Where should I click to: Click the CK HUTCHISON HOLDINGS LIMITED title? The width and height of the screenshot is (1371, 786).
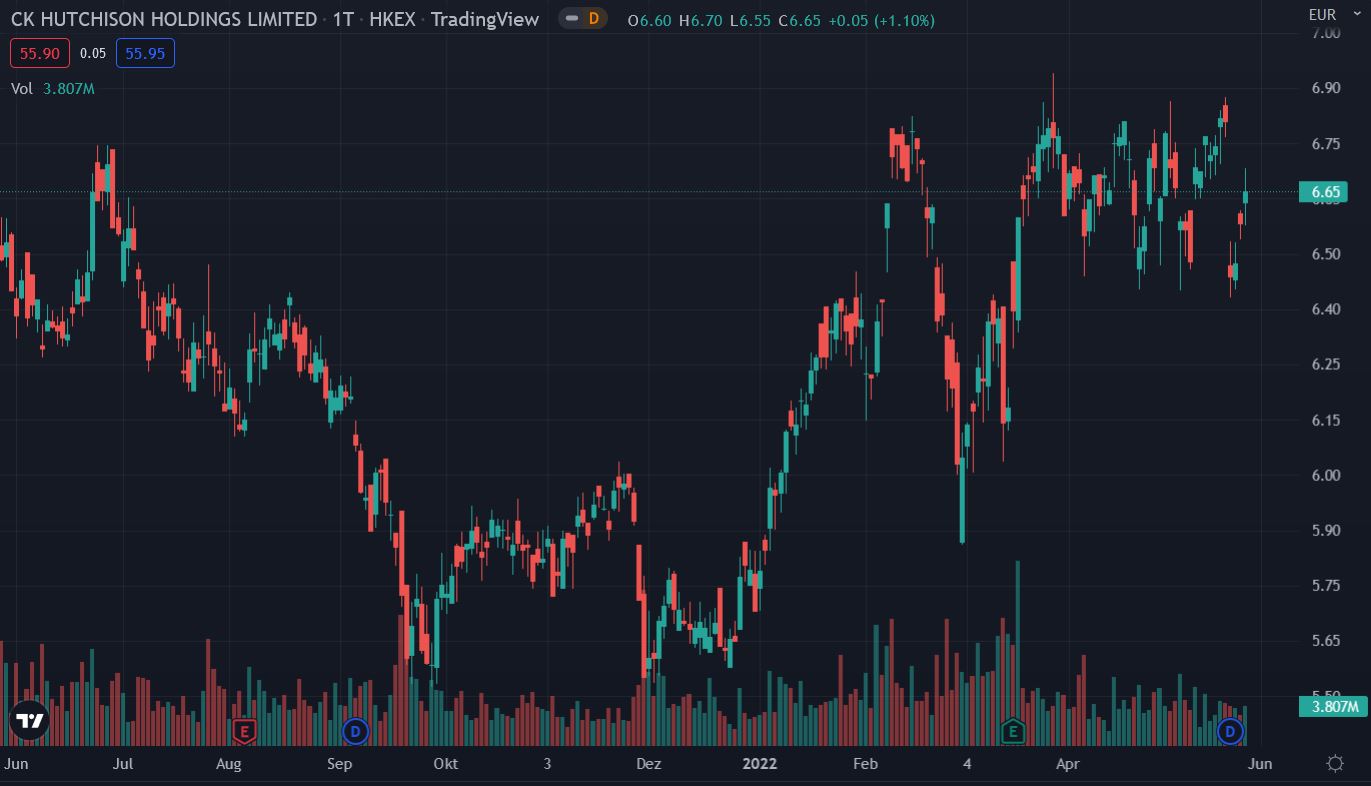[x=164, y=19]
